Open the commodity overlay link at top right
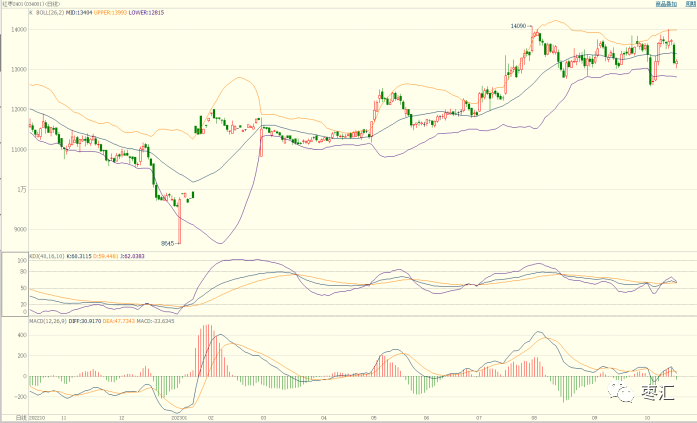Image resolution: width=697 pixels, height=423 pixels. coord(665,4)
